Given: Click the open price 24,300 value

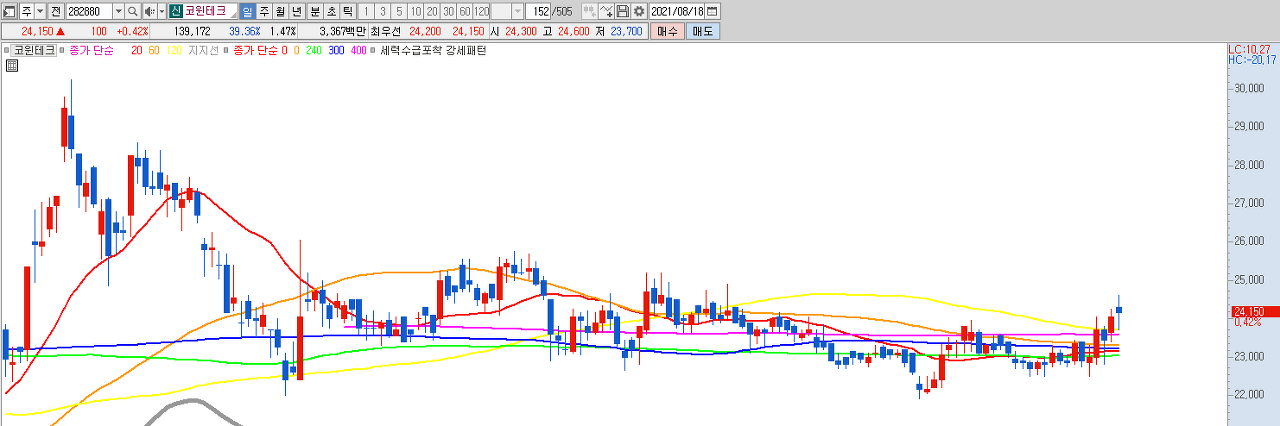Looking at the screenshot, I should pyautogui.click(x=523, y=31).
